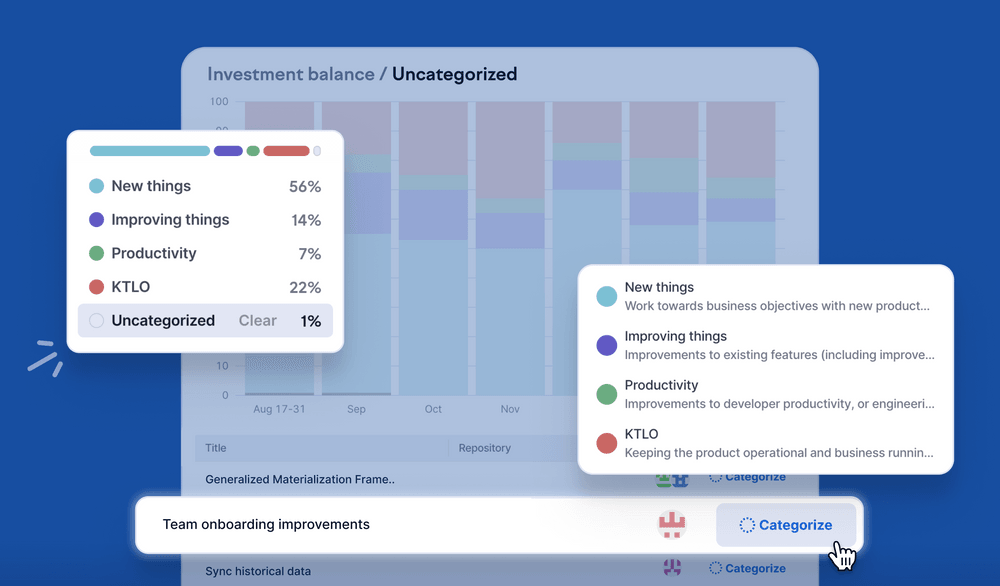Screen dimensions: 1000x586
Task: Click the red KTLO dot in percentage legend
Action: (97, 287)
